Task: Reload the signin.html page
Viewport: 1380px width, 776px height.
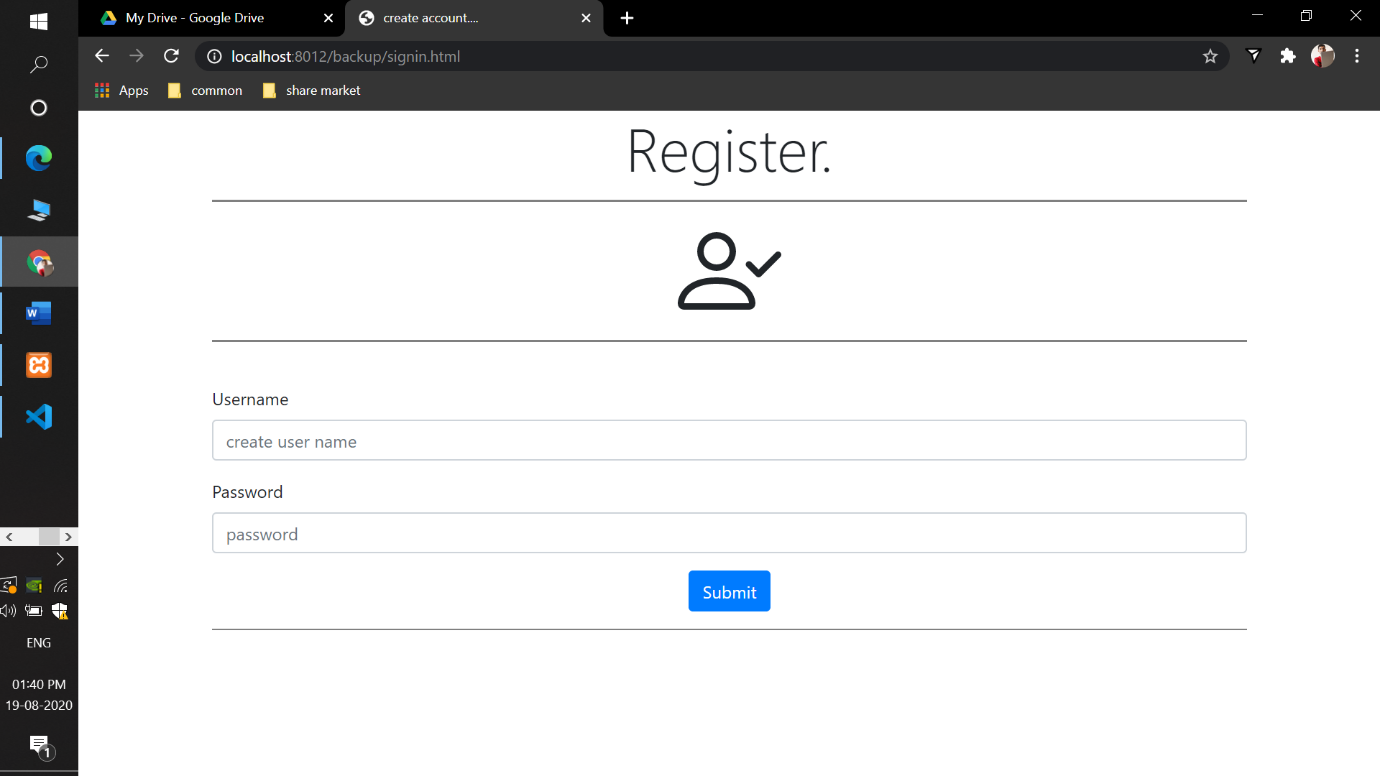Action: coord(170,56)
